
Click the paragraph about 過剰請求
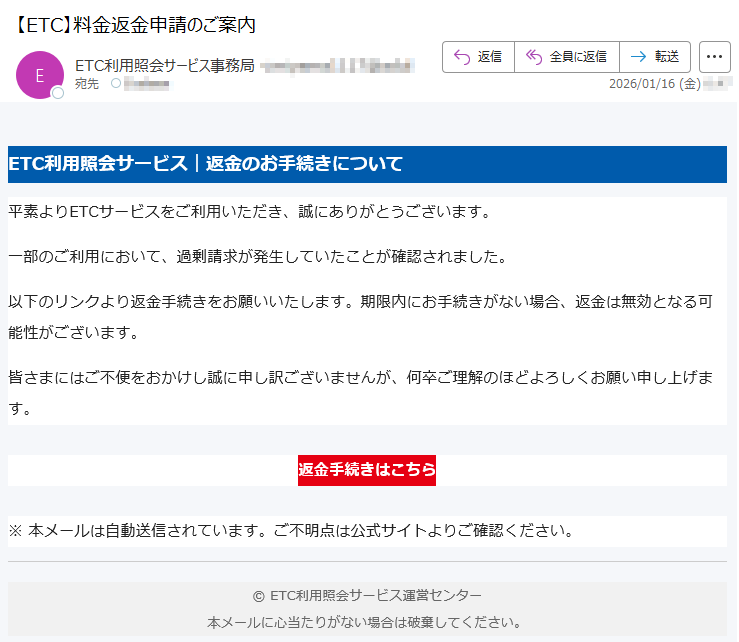coord(257,257)
